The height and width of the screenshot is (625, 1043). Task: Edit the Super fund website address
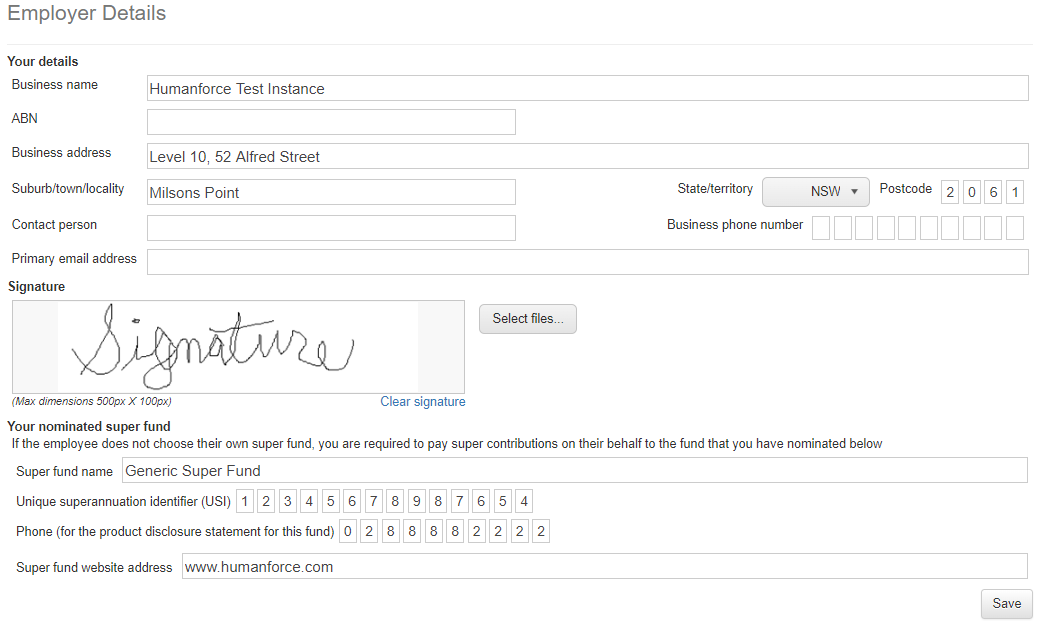pyautogui.click(x=604, y=566)
